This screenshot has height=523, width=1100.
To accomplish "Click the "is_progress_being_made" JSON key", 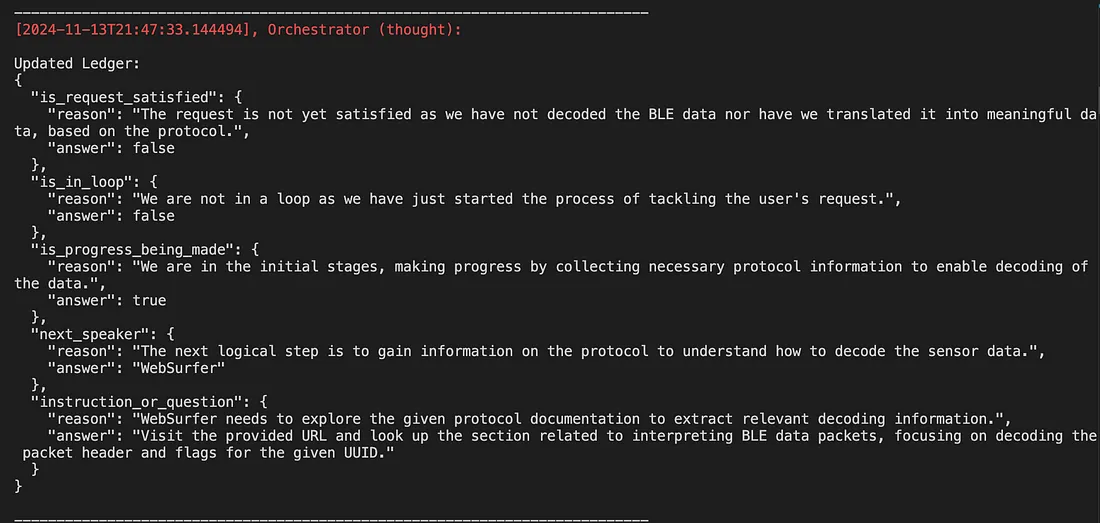I will tap(134, 250).
